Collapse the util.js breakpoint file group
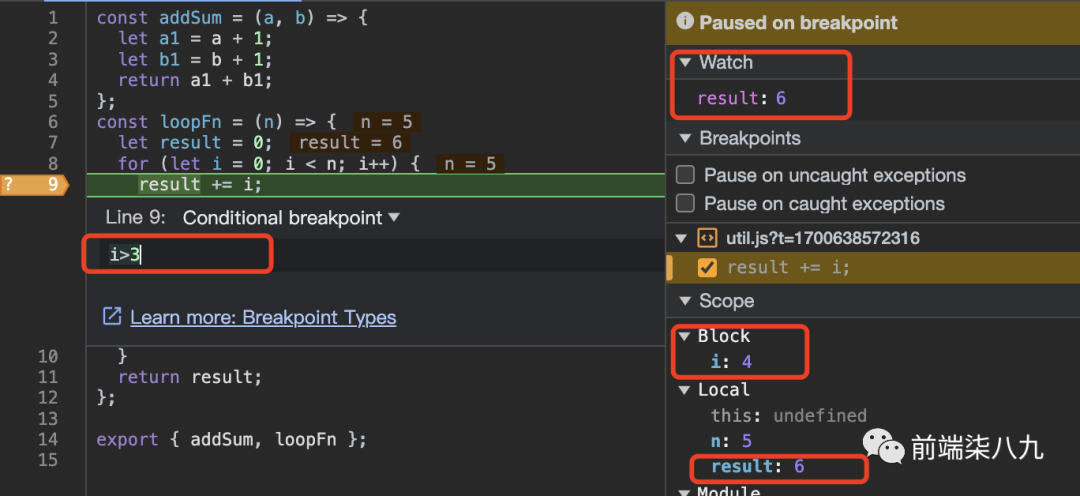This screenshot has width=1080, height=496. 682,238
